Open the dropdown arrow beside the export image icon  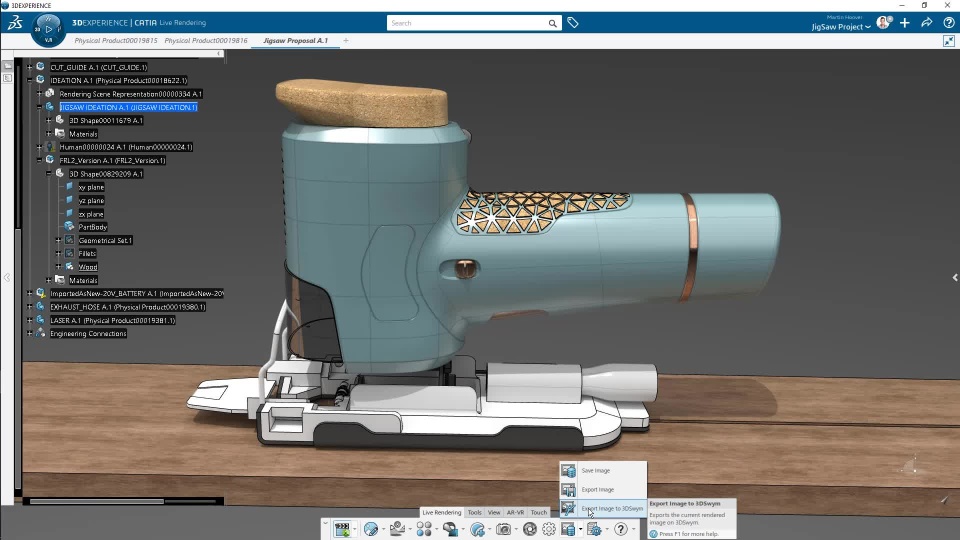tap(580, 530)
